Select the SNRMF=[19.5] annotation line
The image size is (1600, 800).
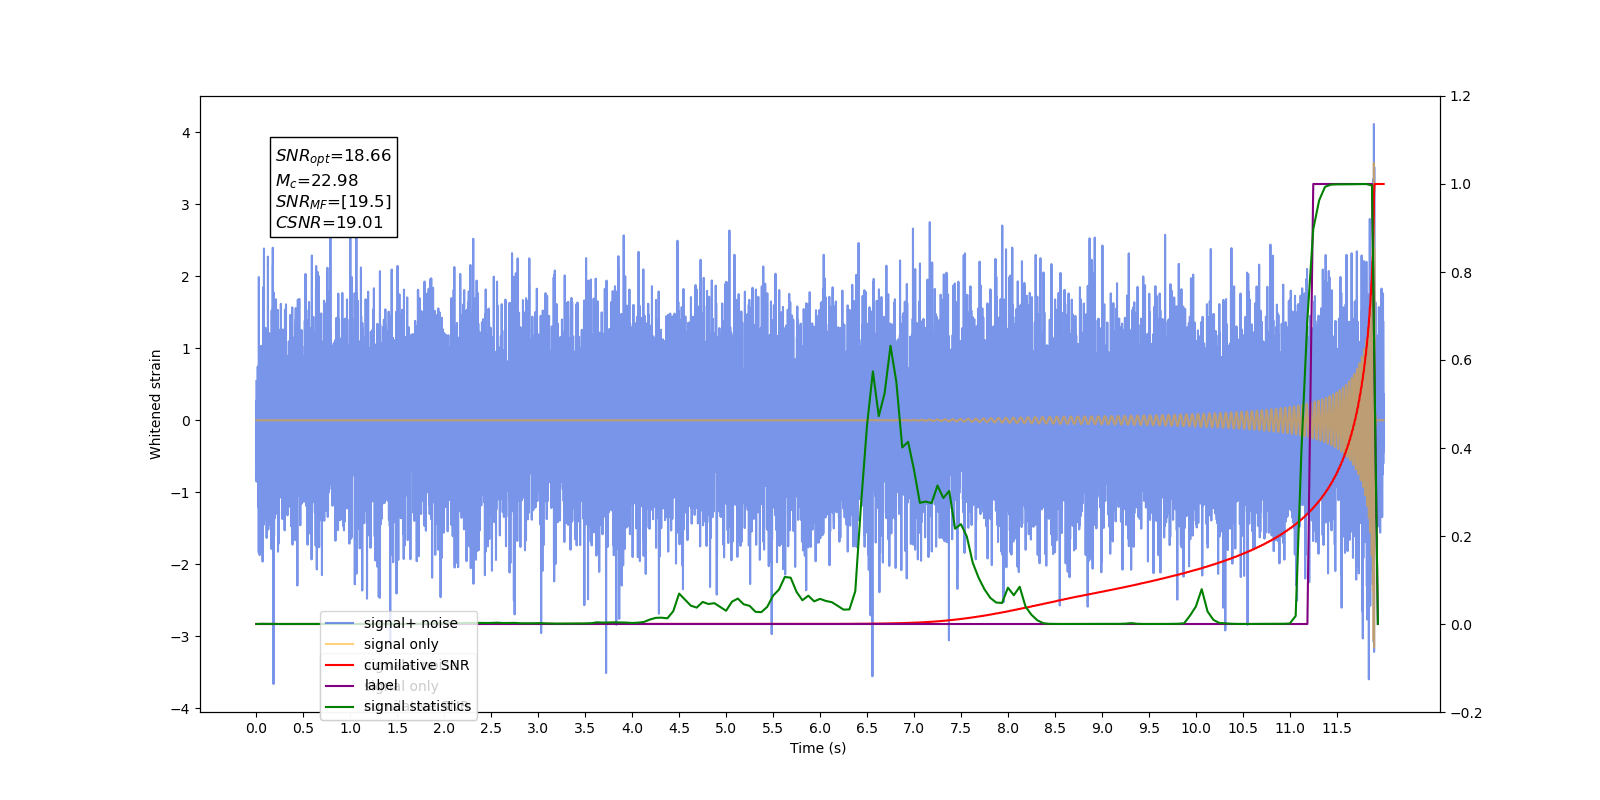333,202
